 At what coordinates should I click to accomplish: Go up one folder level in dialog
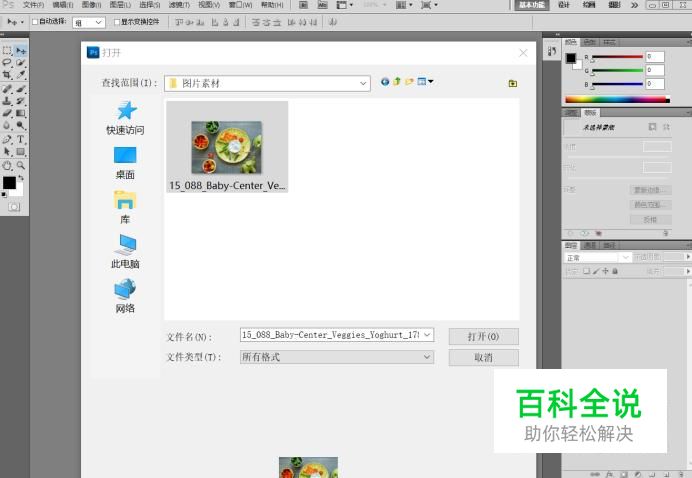(x=397, y=81)
